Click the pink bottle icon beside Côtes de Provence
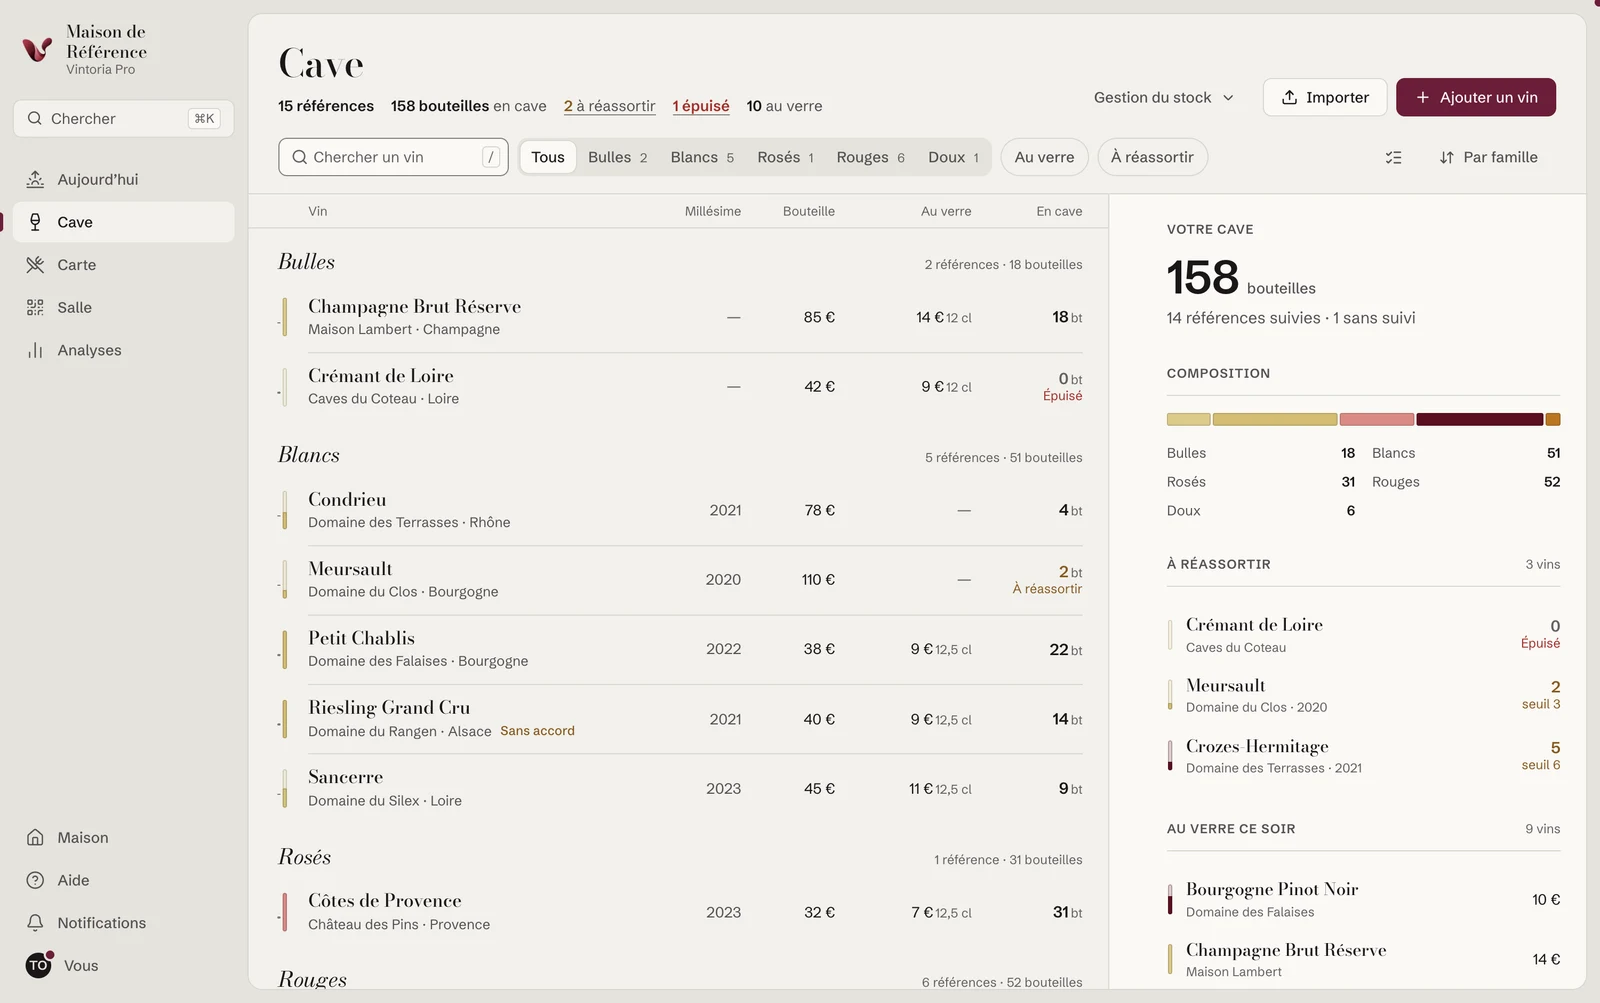Screen dimensions: 1600x1003 tap(284, 912)
